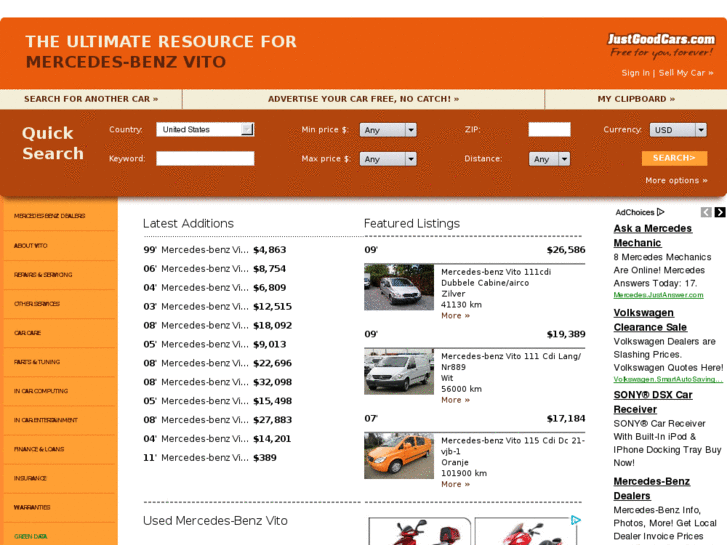This screenshot has width=727, height=545.
Task: Click the Sign In link
Action: coord(636,73)
